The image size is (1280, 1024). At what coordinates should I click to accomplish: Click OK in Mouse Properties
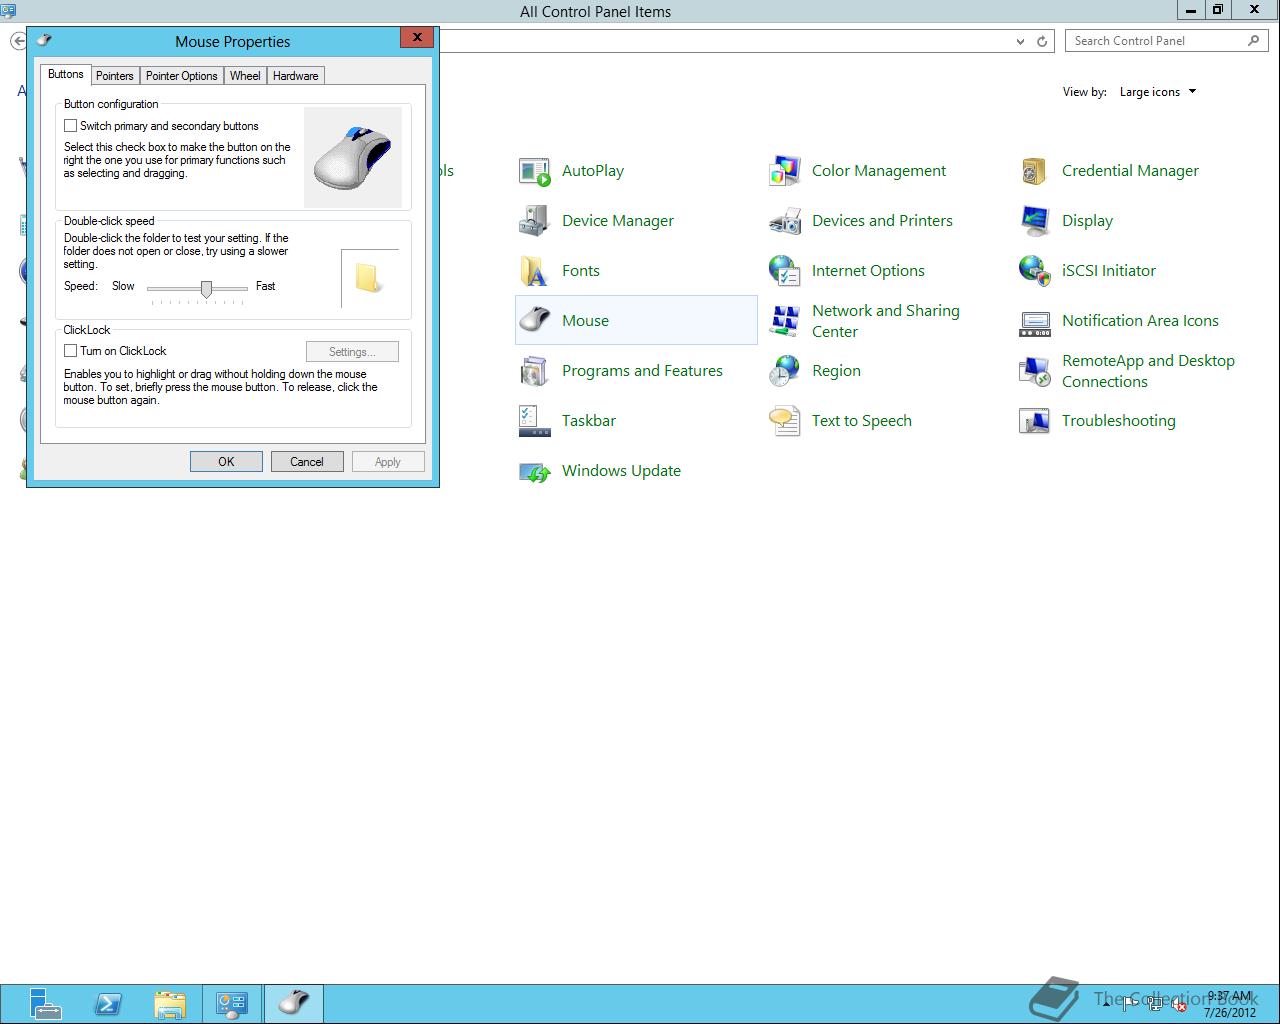(x=226, y=462)
